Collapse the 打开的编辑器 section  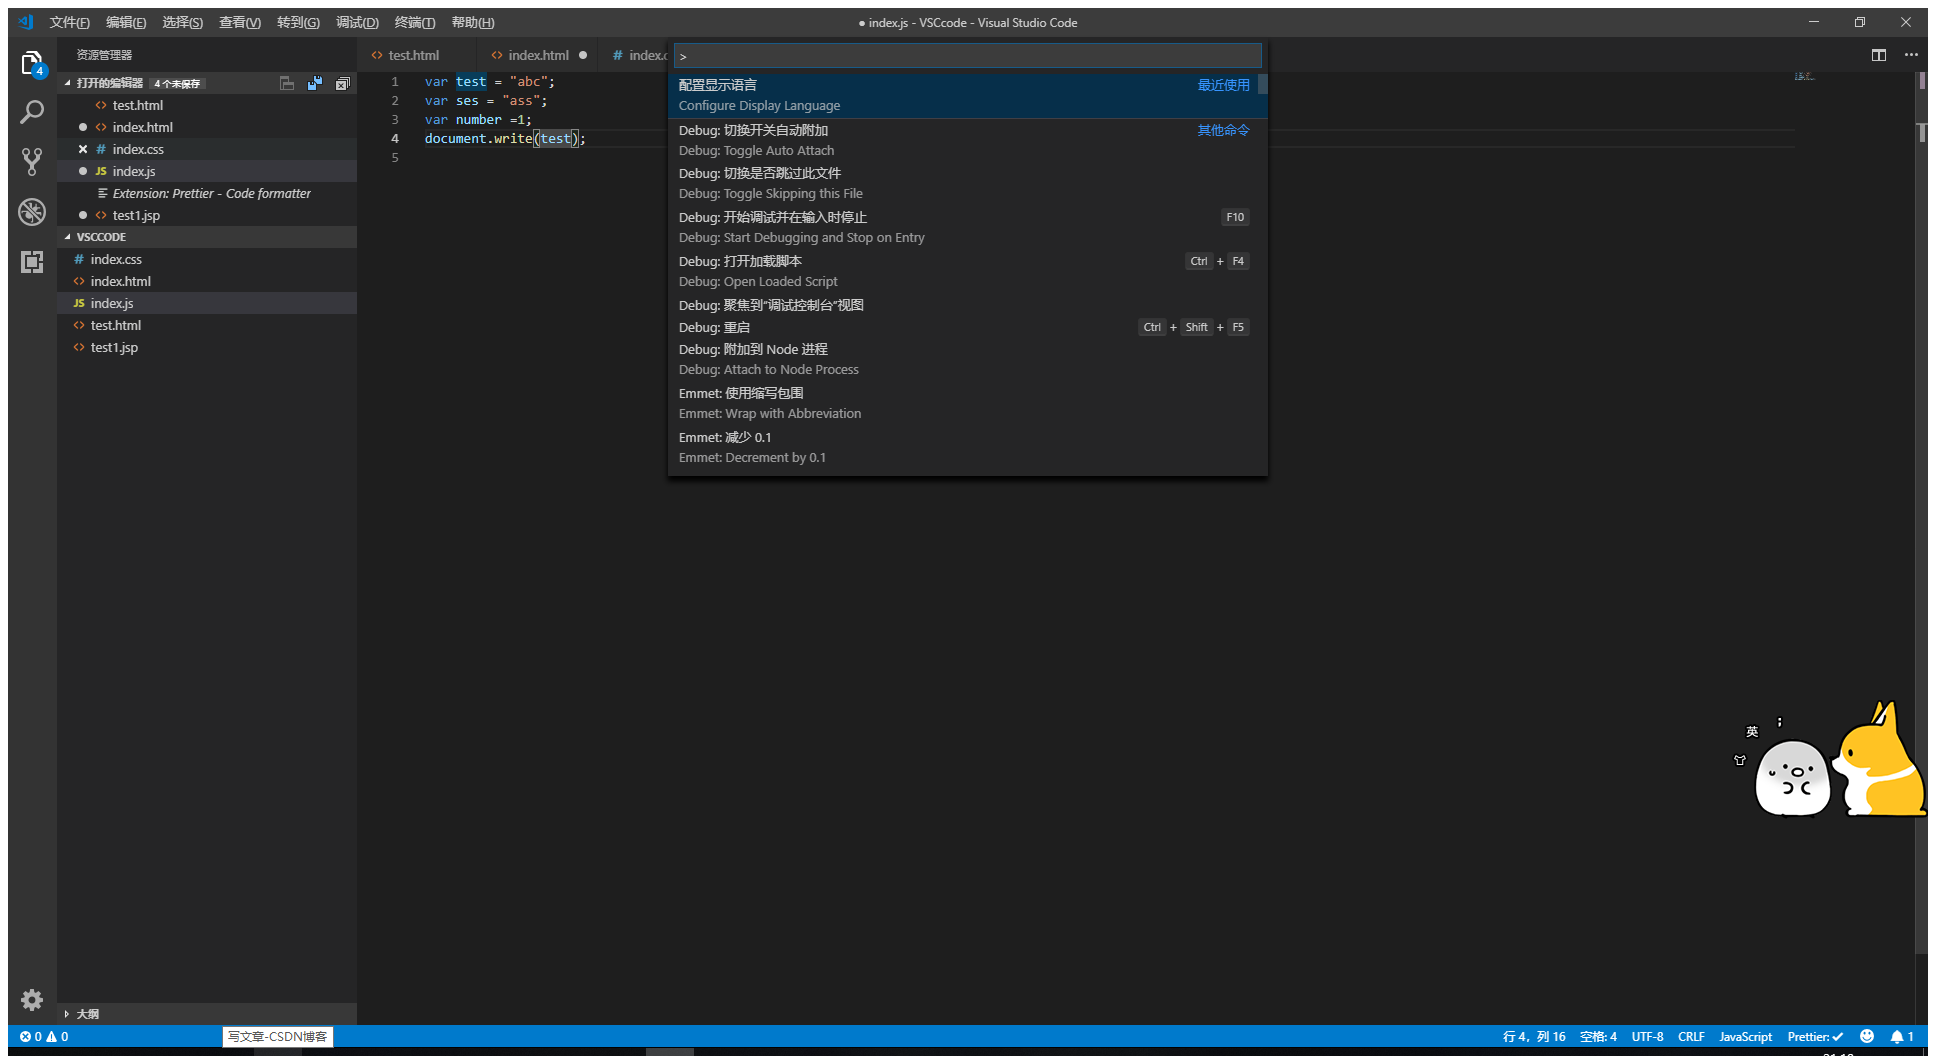pos(68,83)
